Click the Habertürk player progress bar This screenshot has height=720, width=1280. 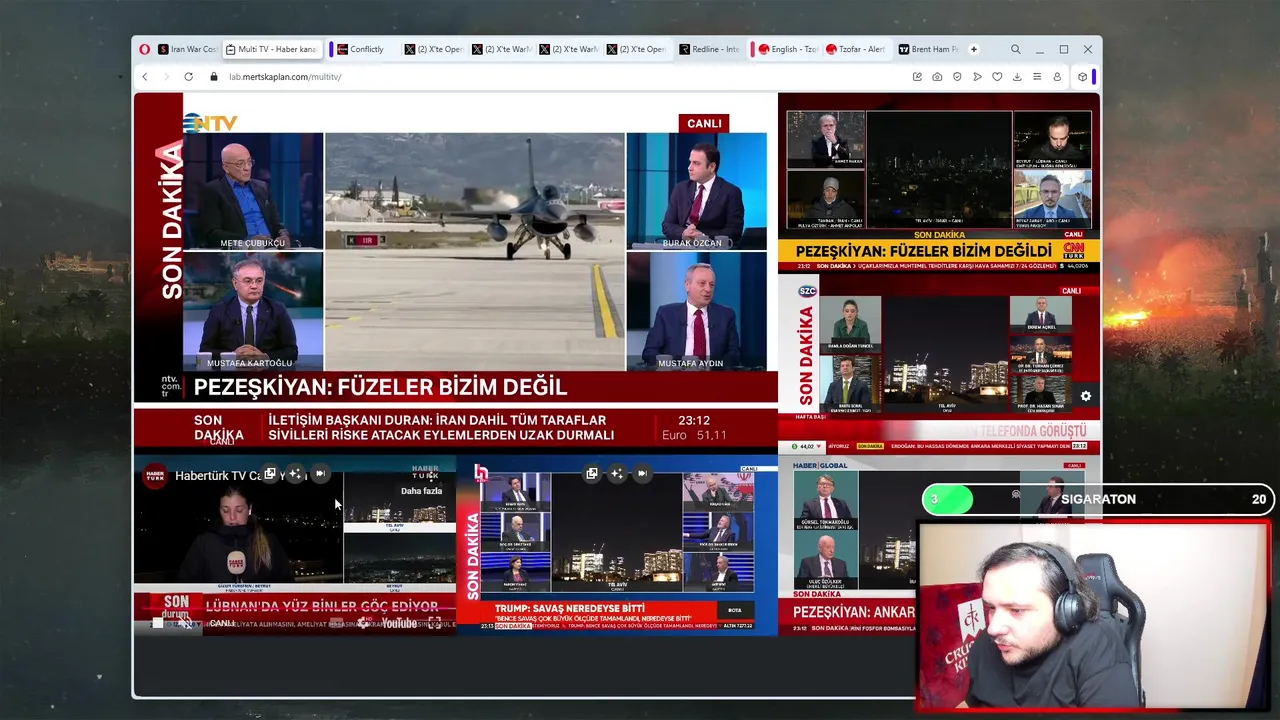coord(295,610)
